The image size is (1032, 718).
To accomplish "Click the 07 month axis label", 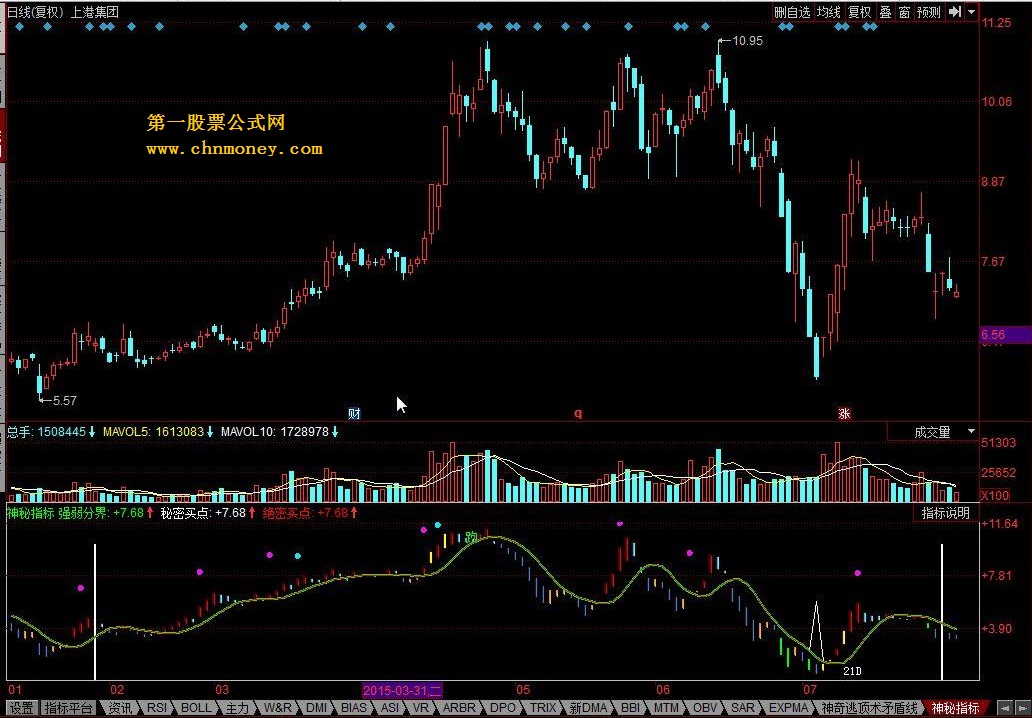I will point(809,690).
